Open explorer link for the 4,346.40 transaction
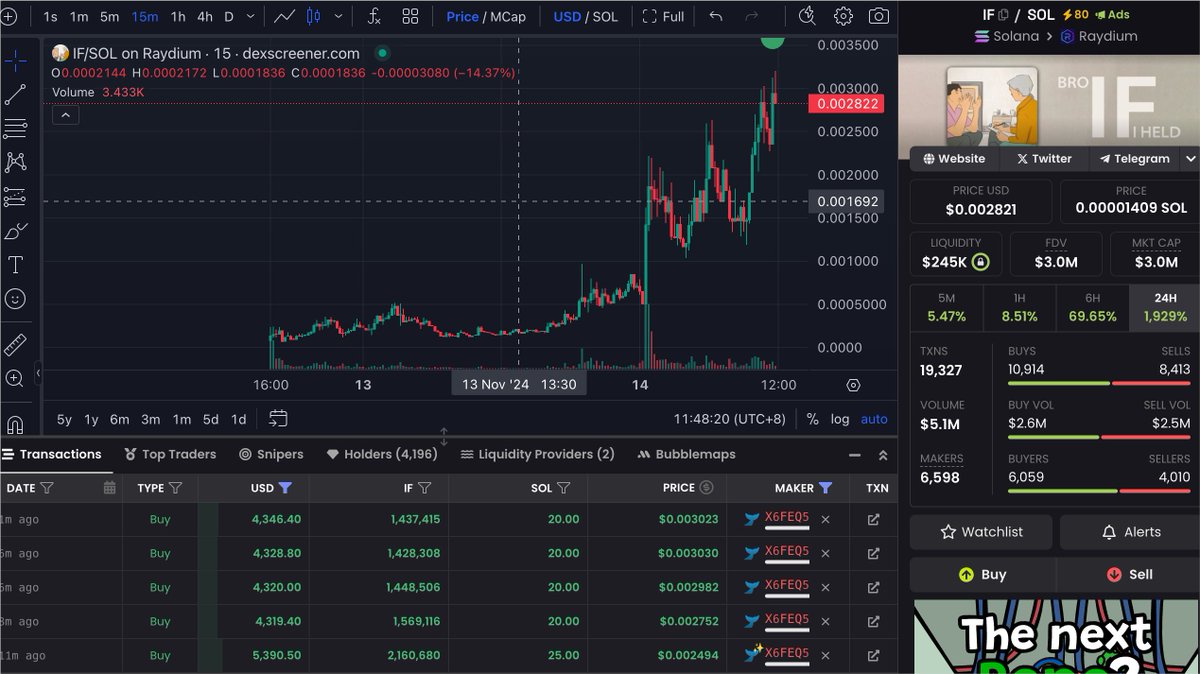The height and width of the screenshot is (674, 1200). pyautogui.click(x=873, y=520)
